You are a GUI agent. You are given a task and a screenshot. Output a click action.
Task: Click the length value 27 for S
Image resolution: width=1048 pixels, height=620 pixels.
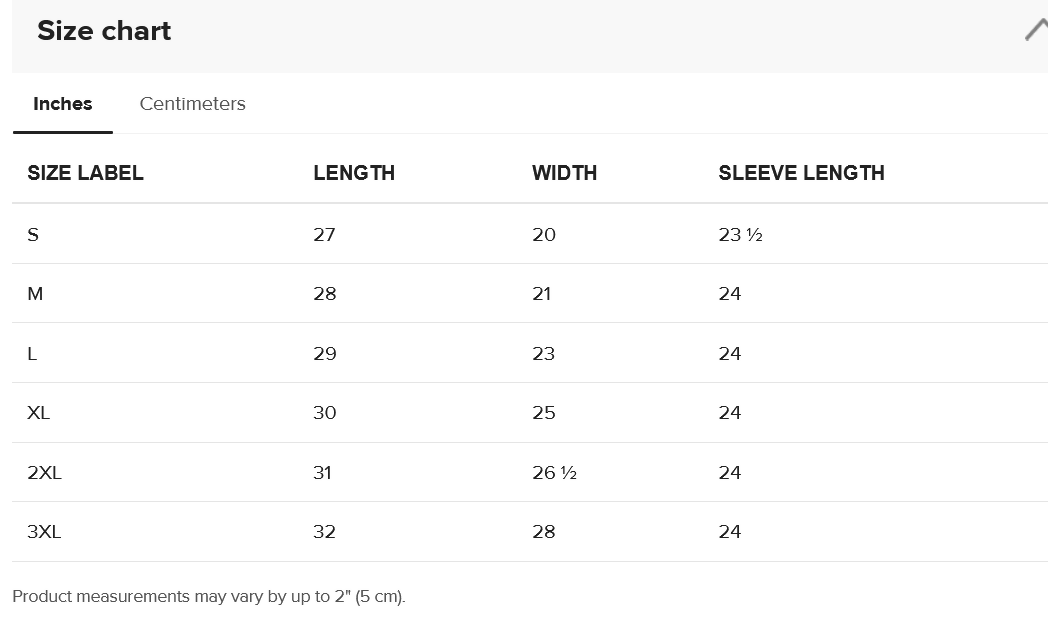pos(324,235)
